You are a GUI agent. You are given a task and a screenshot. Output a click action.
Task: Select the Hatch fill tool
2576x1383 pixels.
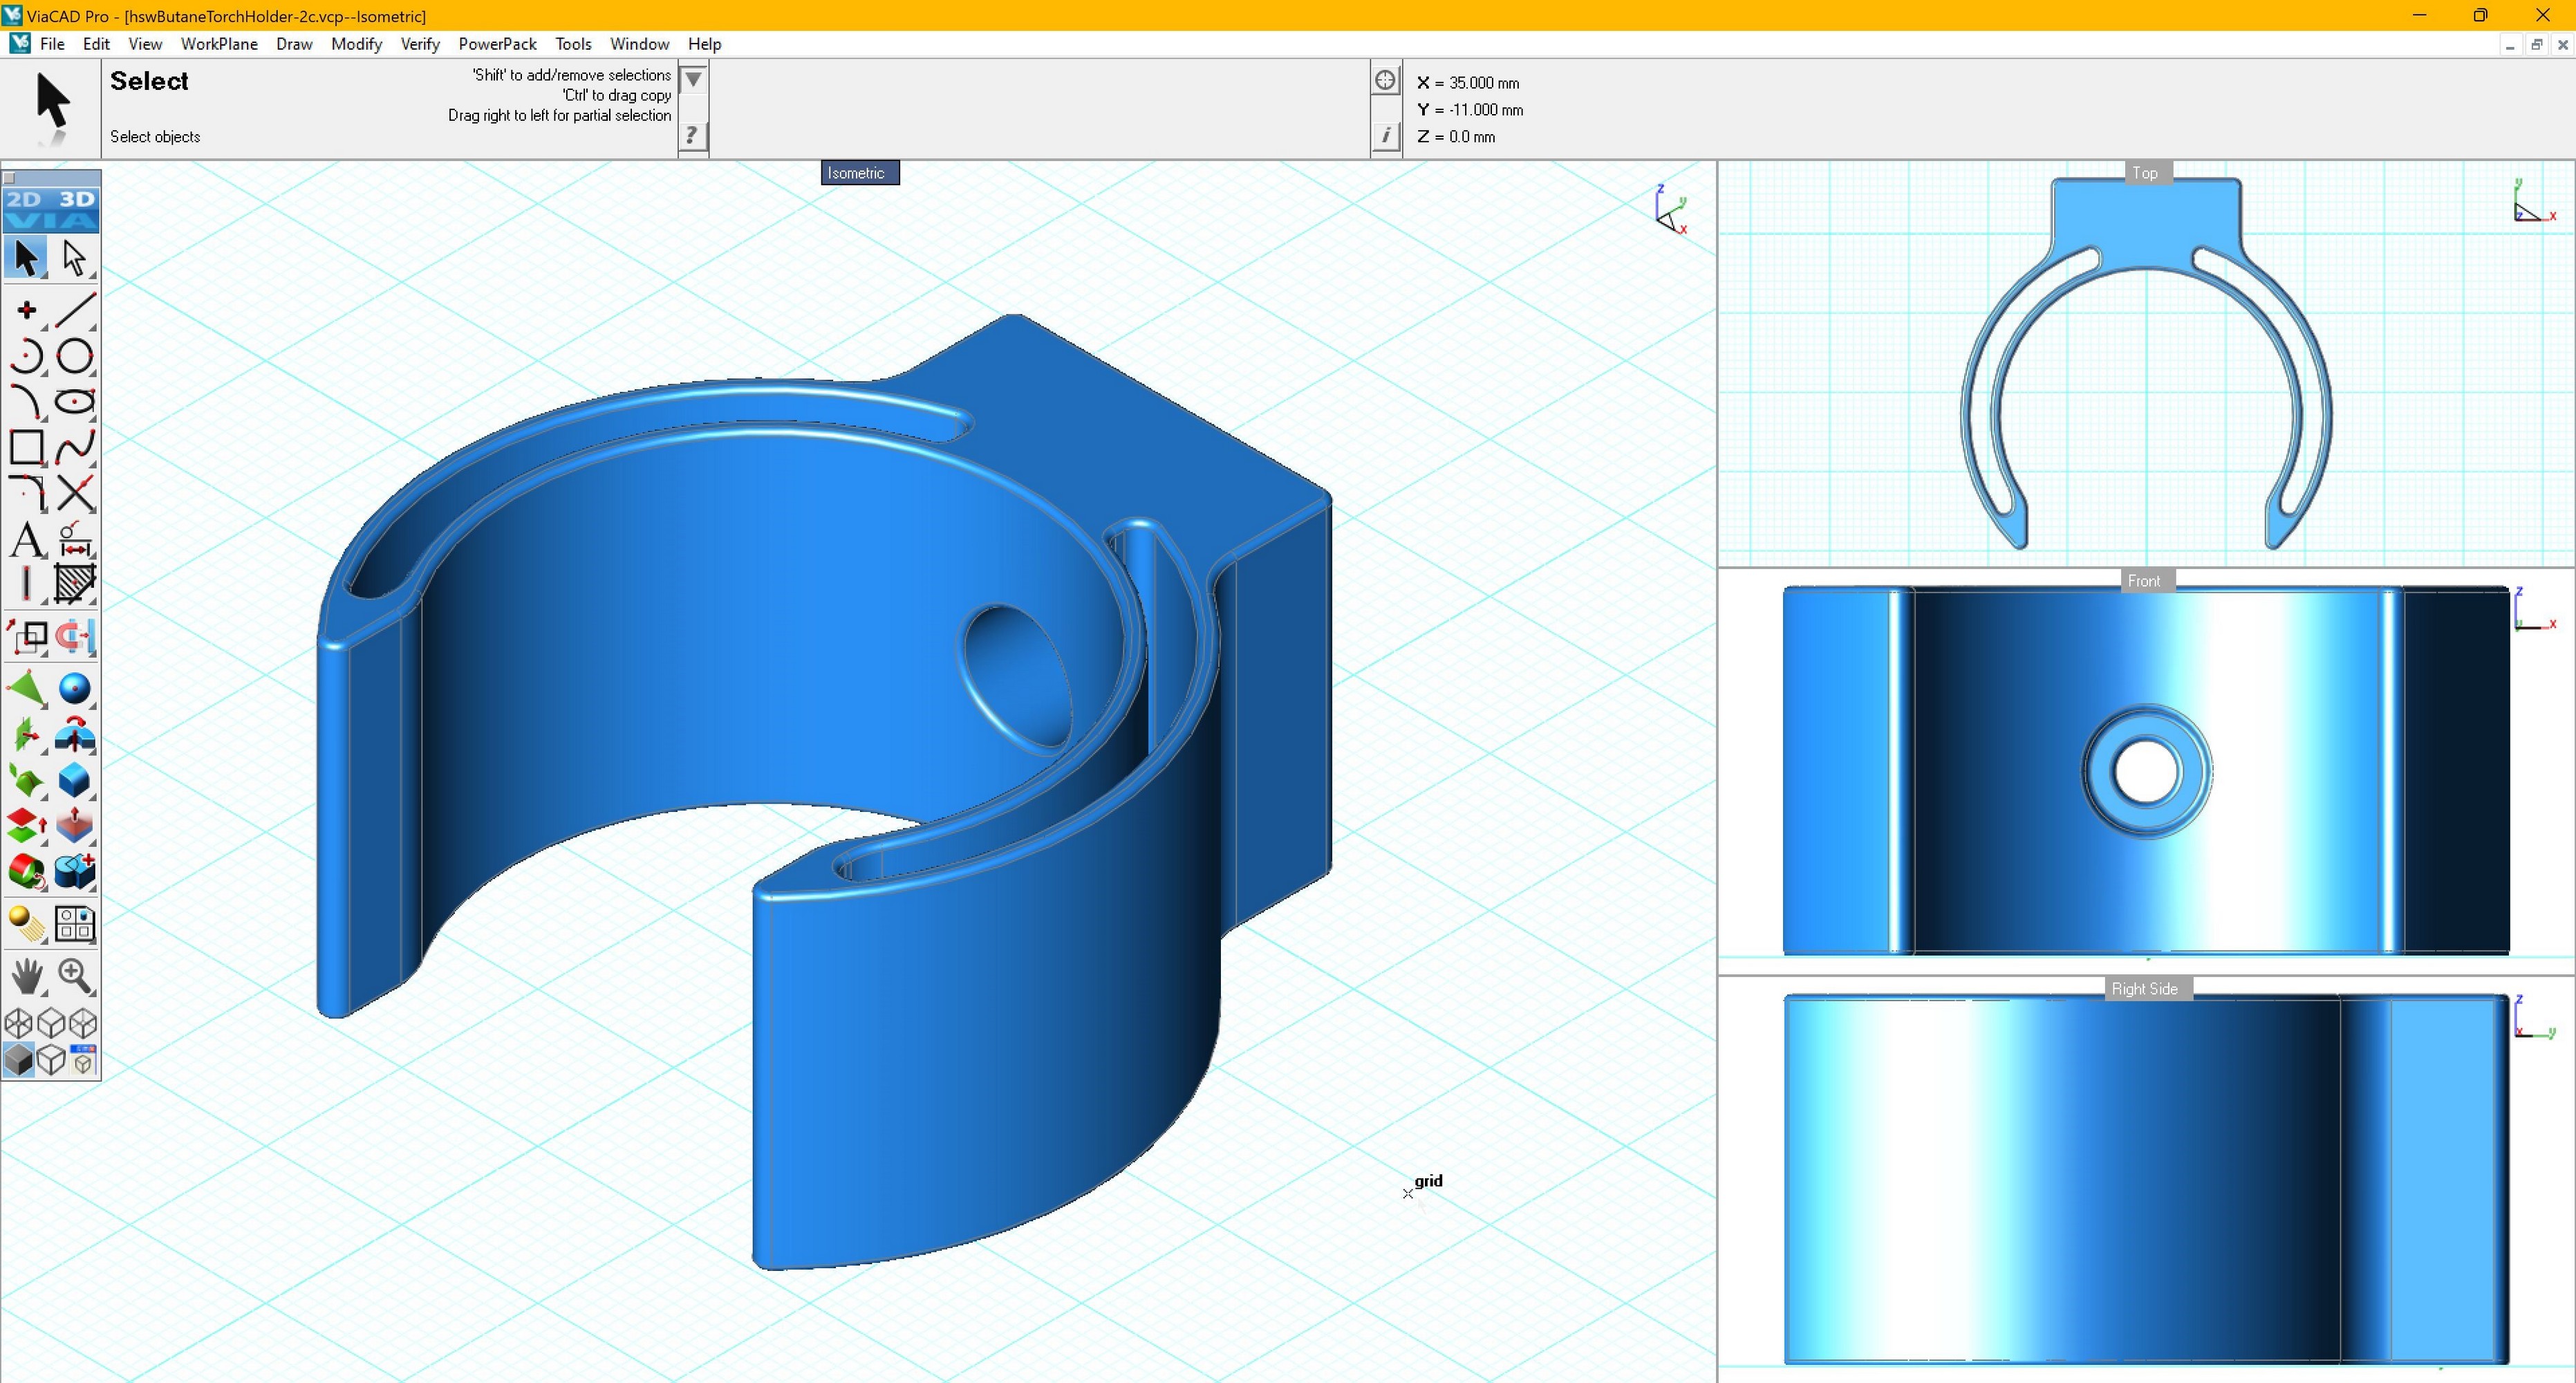click(x=75, y=584)
